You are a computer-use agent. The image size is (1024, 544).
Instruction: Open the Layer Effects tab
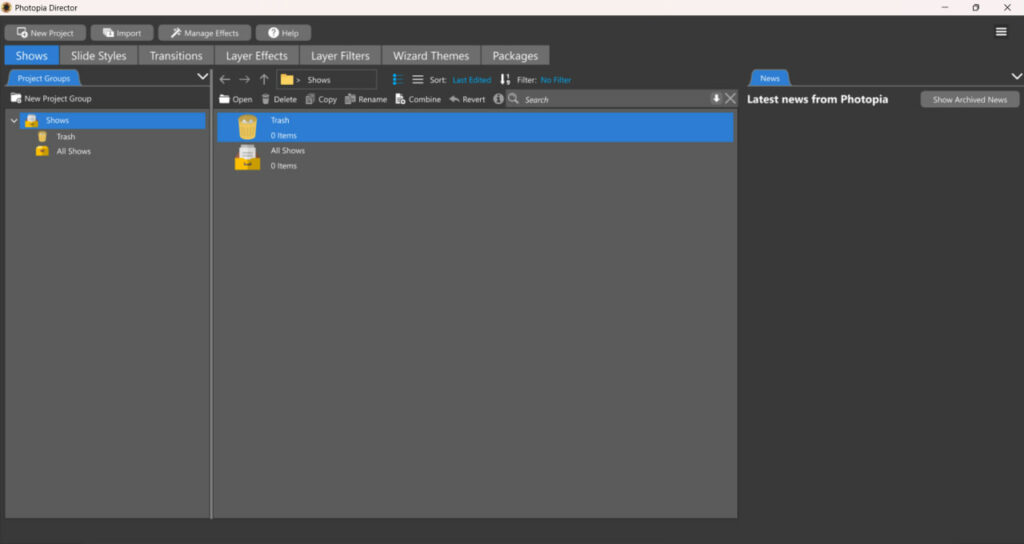pyautogui.click(x=257, y=56)
